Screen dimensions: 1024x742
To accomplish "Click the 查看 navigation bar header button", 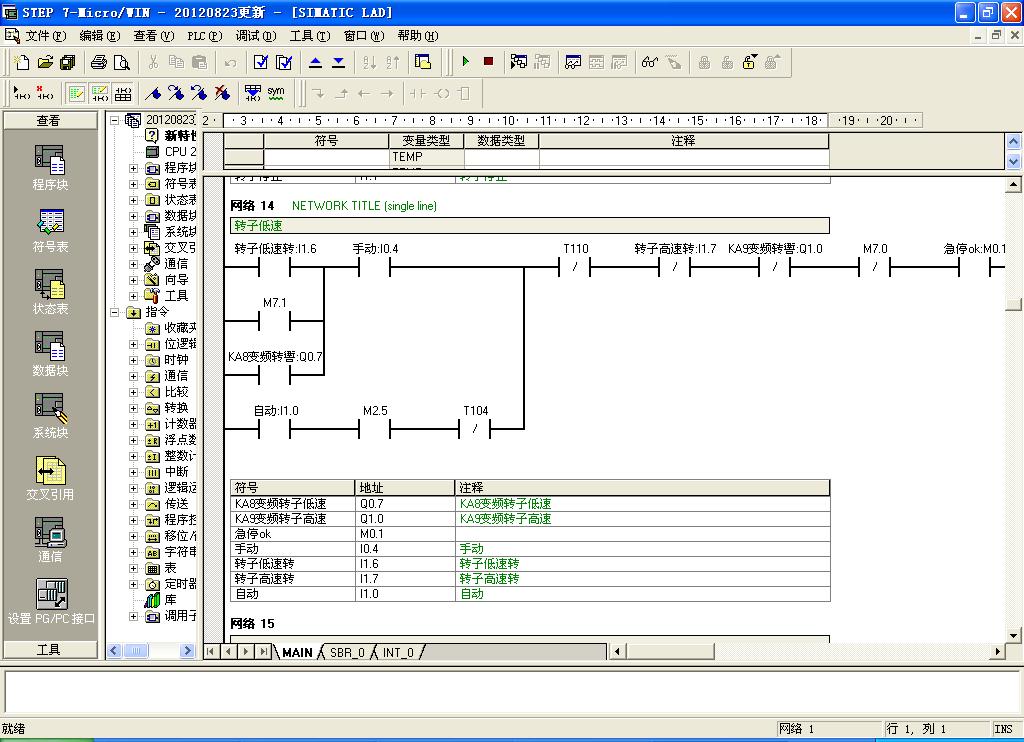I will click(x=50, y=120).
